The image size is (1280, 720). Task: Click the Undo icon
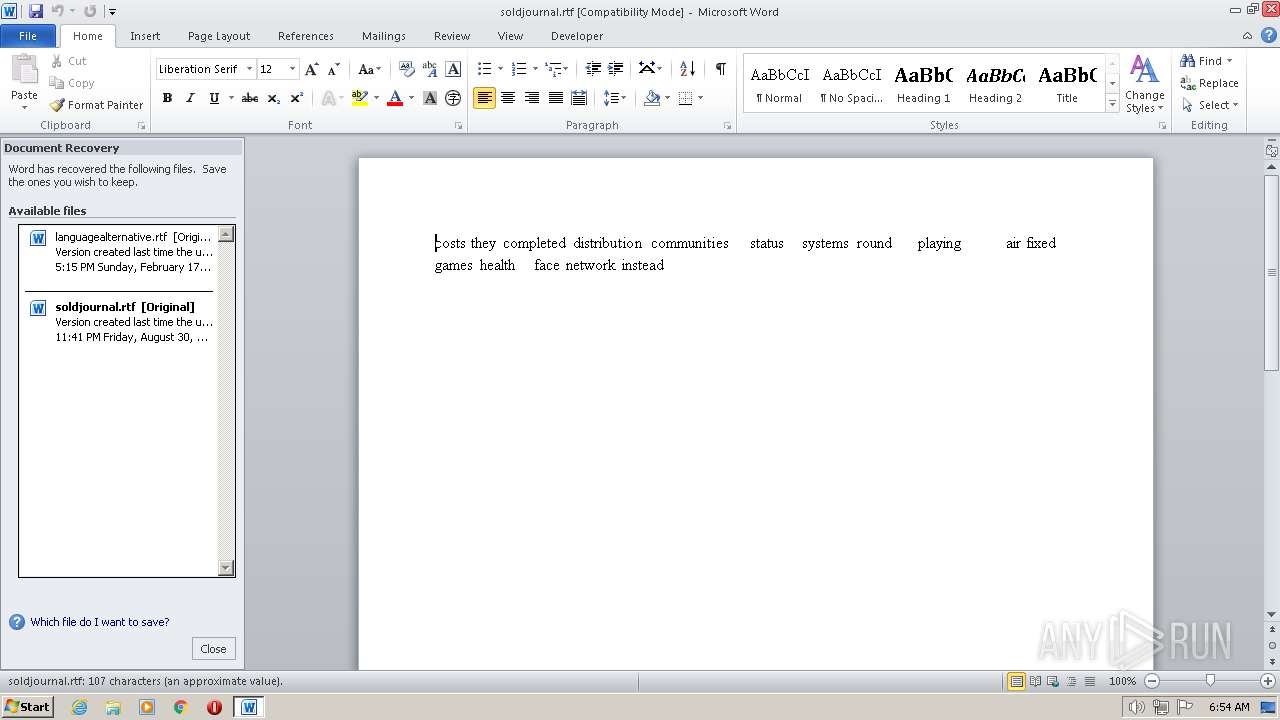pos(58,11)
